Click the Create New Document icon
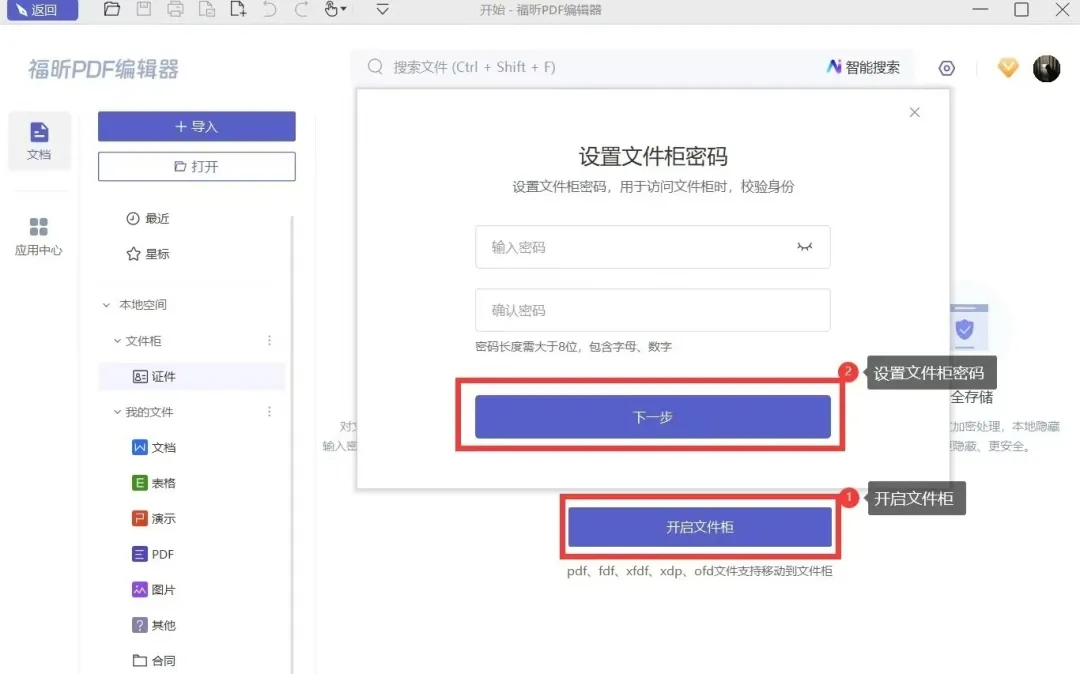This screenshot has width=1080, height=674. (238, 10)
